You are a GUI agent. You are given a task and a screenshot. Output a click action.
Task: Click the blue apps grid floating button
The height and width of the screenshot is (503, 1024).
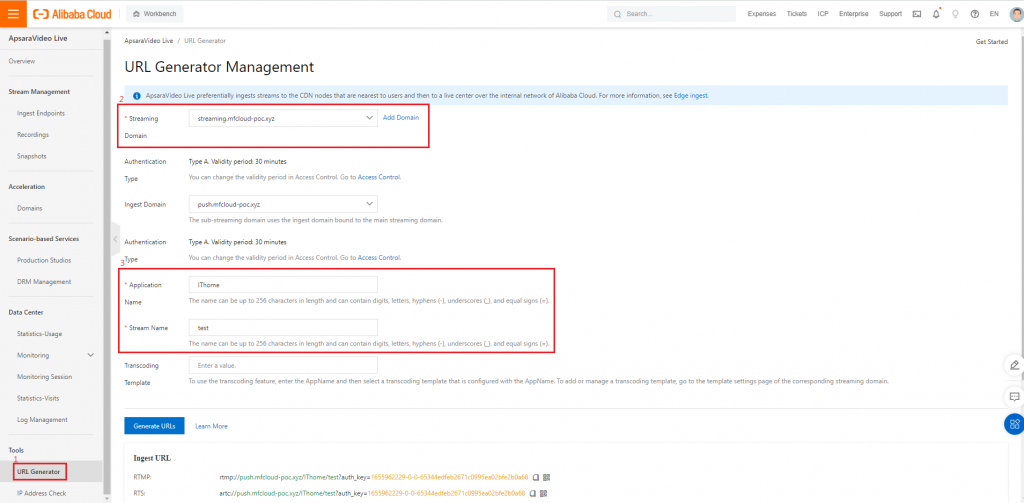point(1014,424)
